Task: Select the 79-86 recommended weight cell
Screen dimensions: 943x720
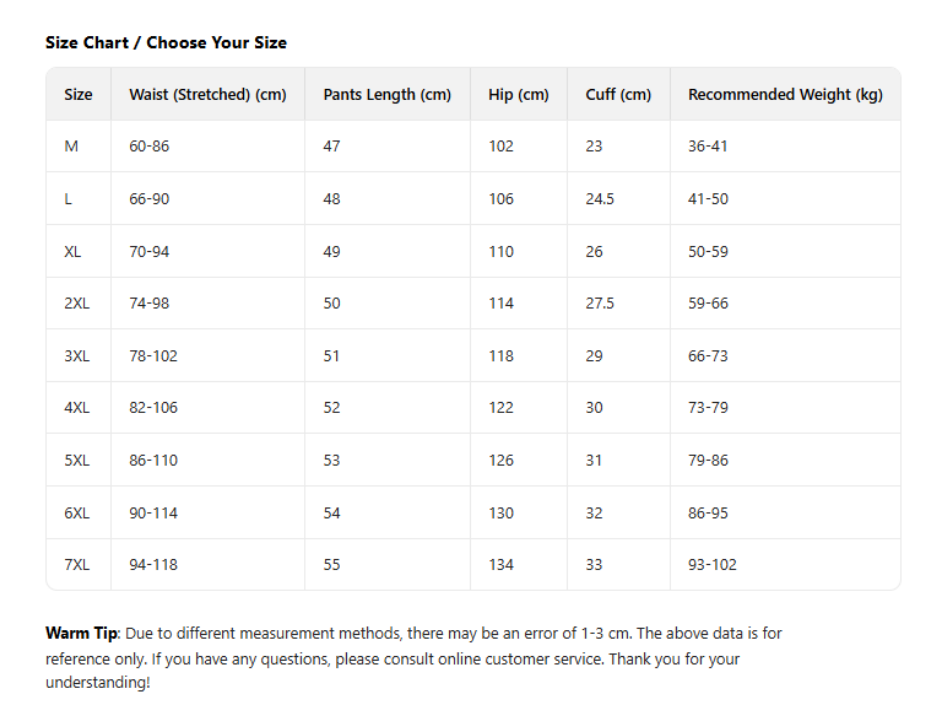Action: tap(708, 461)
